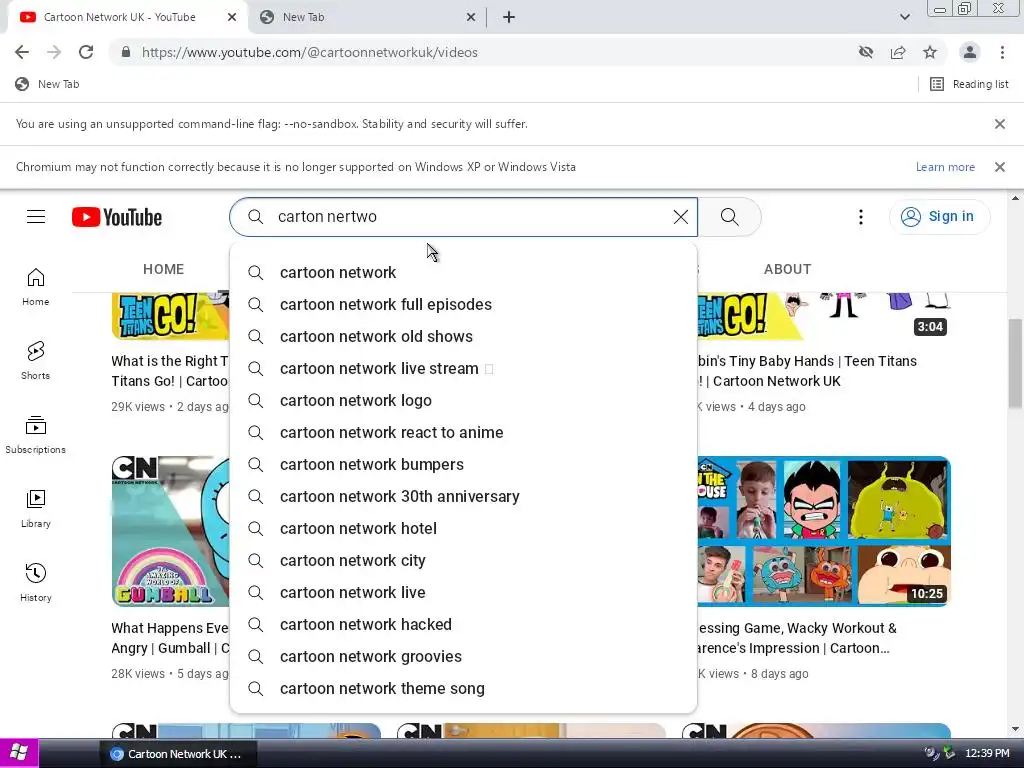Open a new browser tab
Screen dimensions: 1024x768
click(x=509, y=18)
